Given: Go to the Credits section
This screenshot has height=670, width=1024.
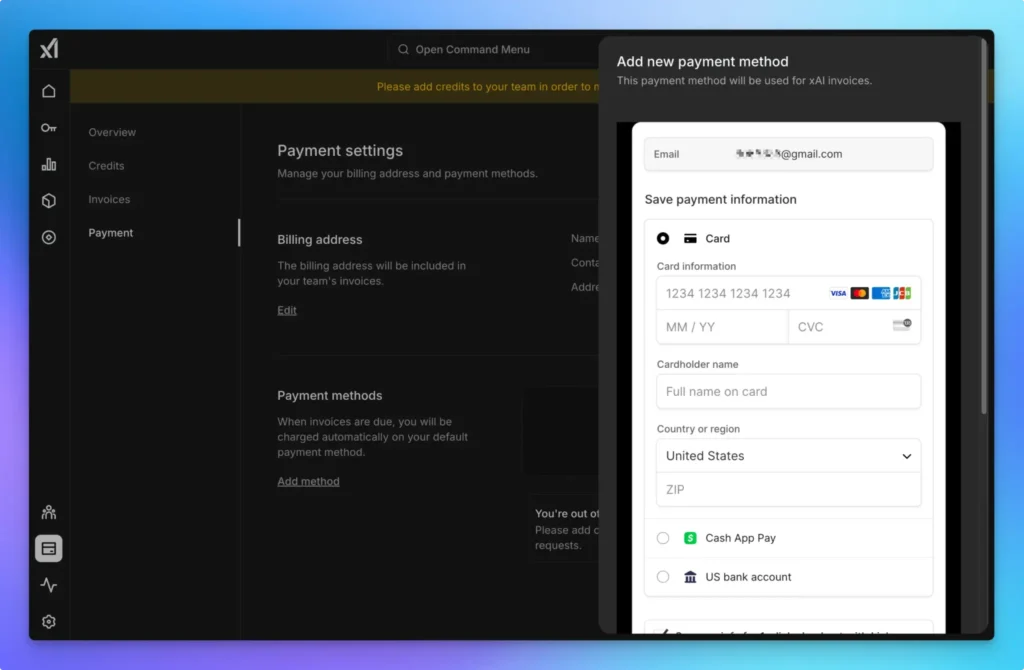Looking at the screenshot, I should coord(106,166).
